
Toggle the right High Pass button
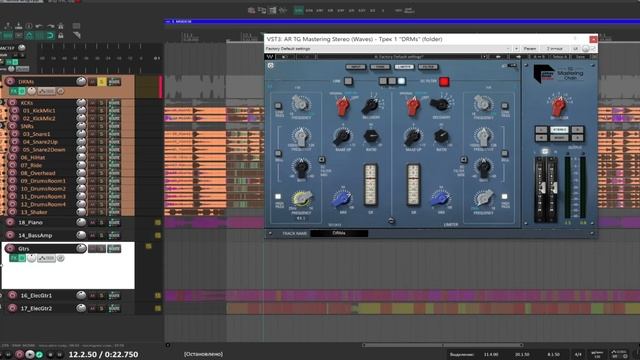pyautogui.click(x=504, y=197)
